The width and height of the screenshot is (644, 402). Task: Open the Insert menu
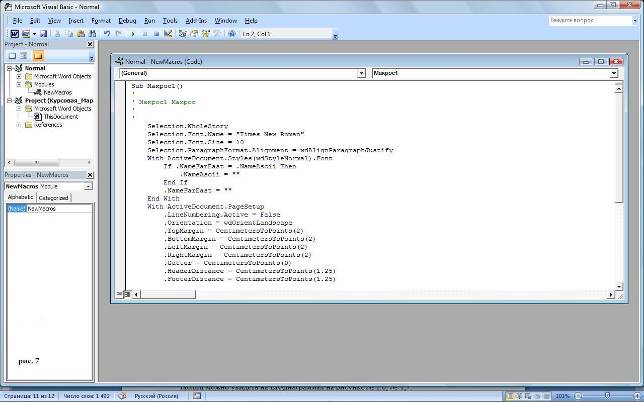(x=76, y=21)
